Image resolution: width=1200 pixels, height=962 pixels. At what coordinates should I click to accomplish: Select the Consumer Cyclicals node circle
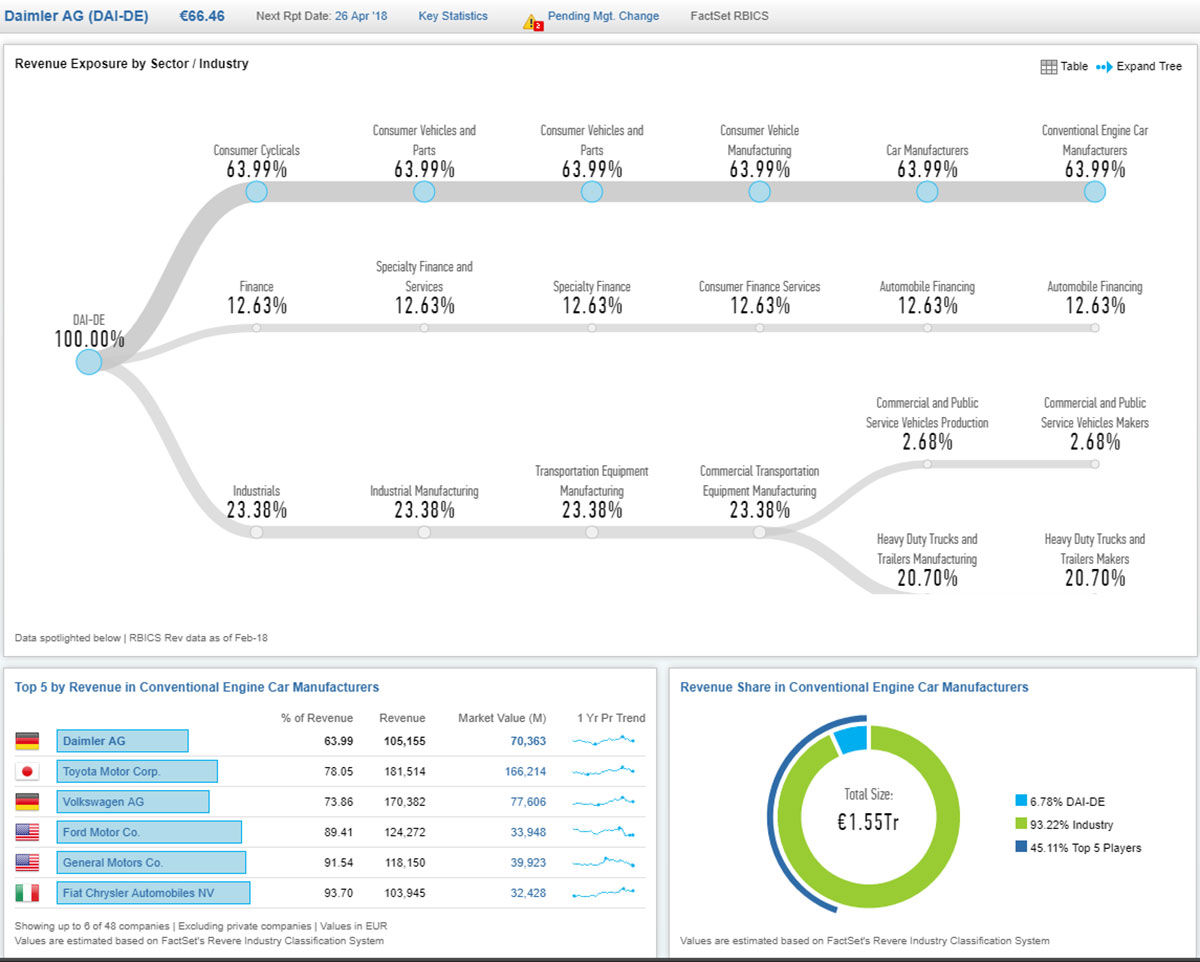[x=257, y=191]
